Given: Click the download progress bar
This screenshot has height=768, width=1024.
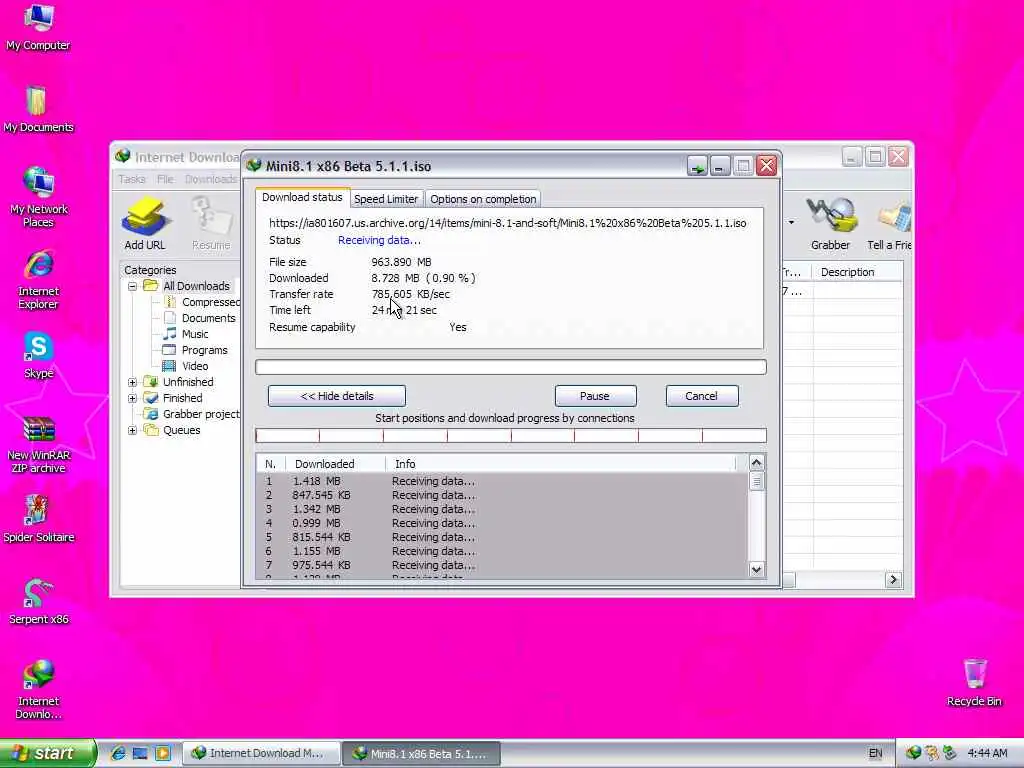Looking at the screenshot, I should (x=511, y=367).
